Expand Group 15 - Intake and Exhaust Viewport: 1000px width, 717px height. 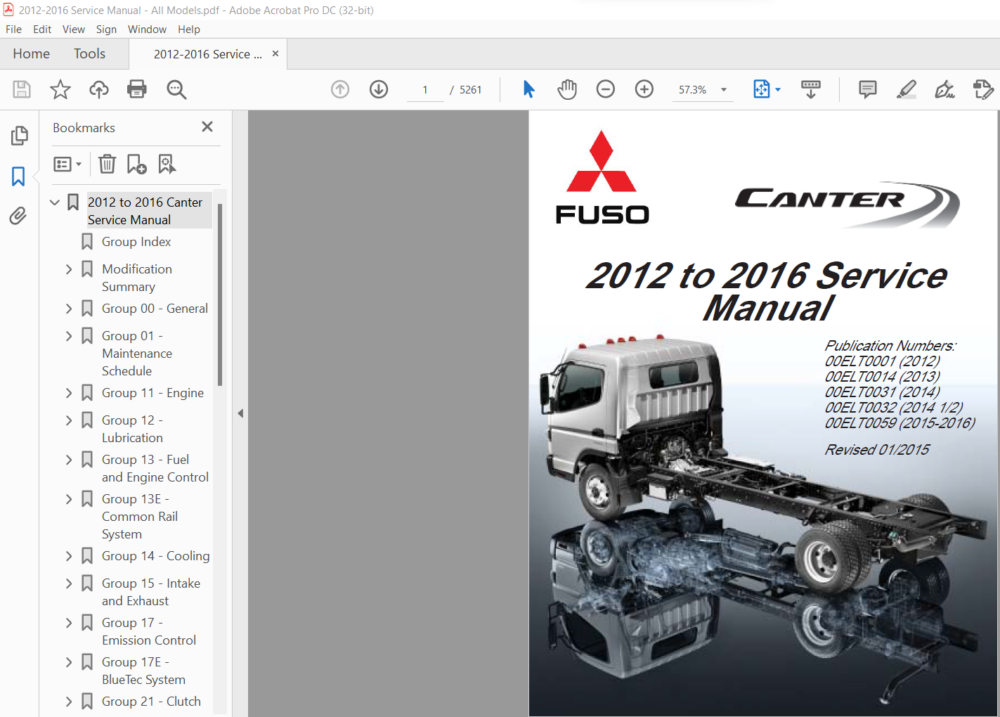pos(69,584)
